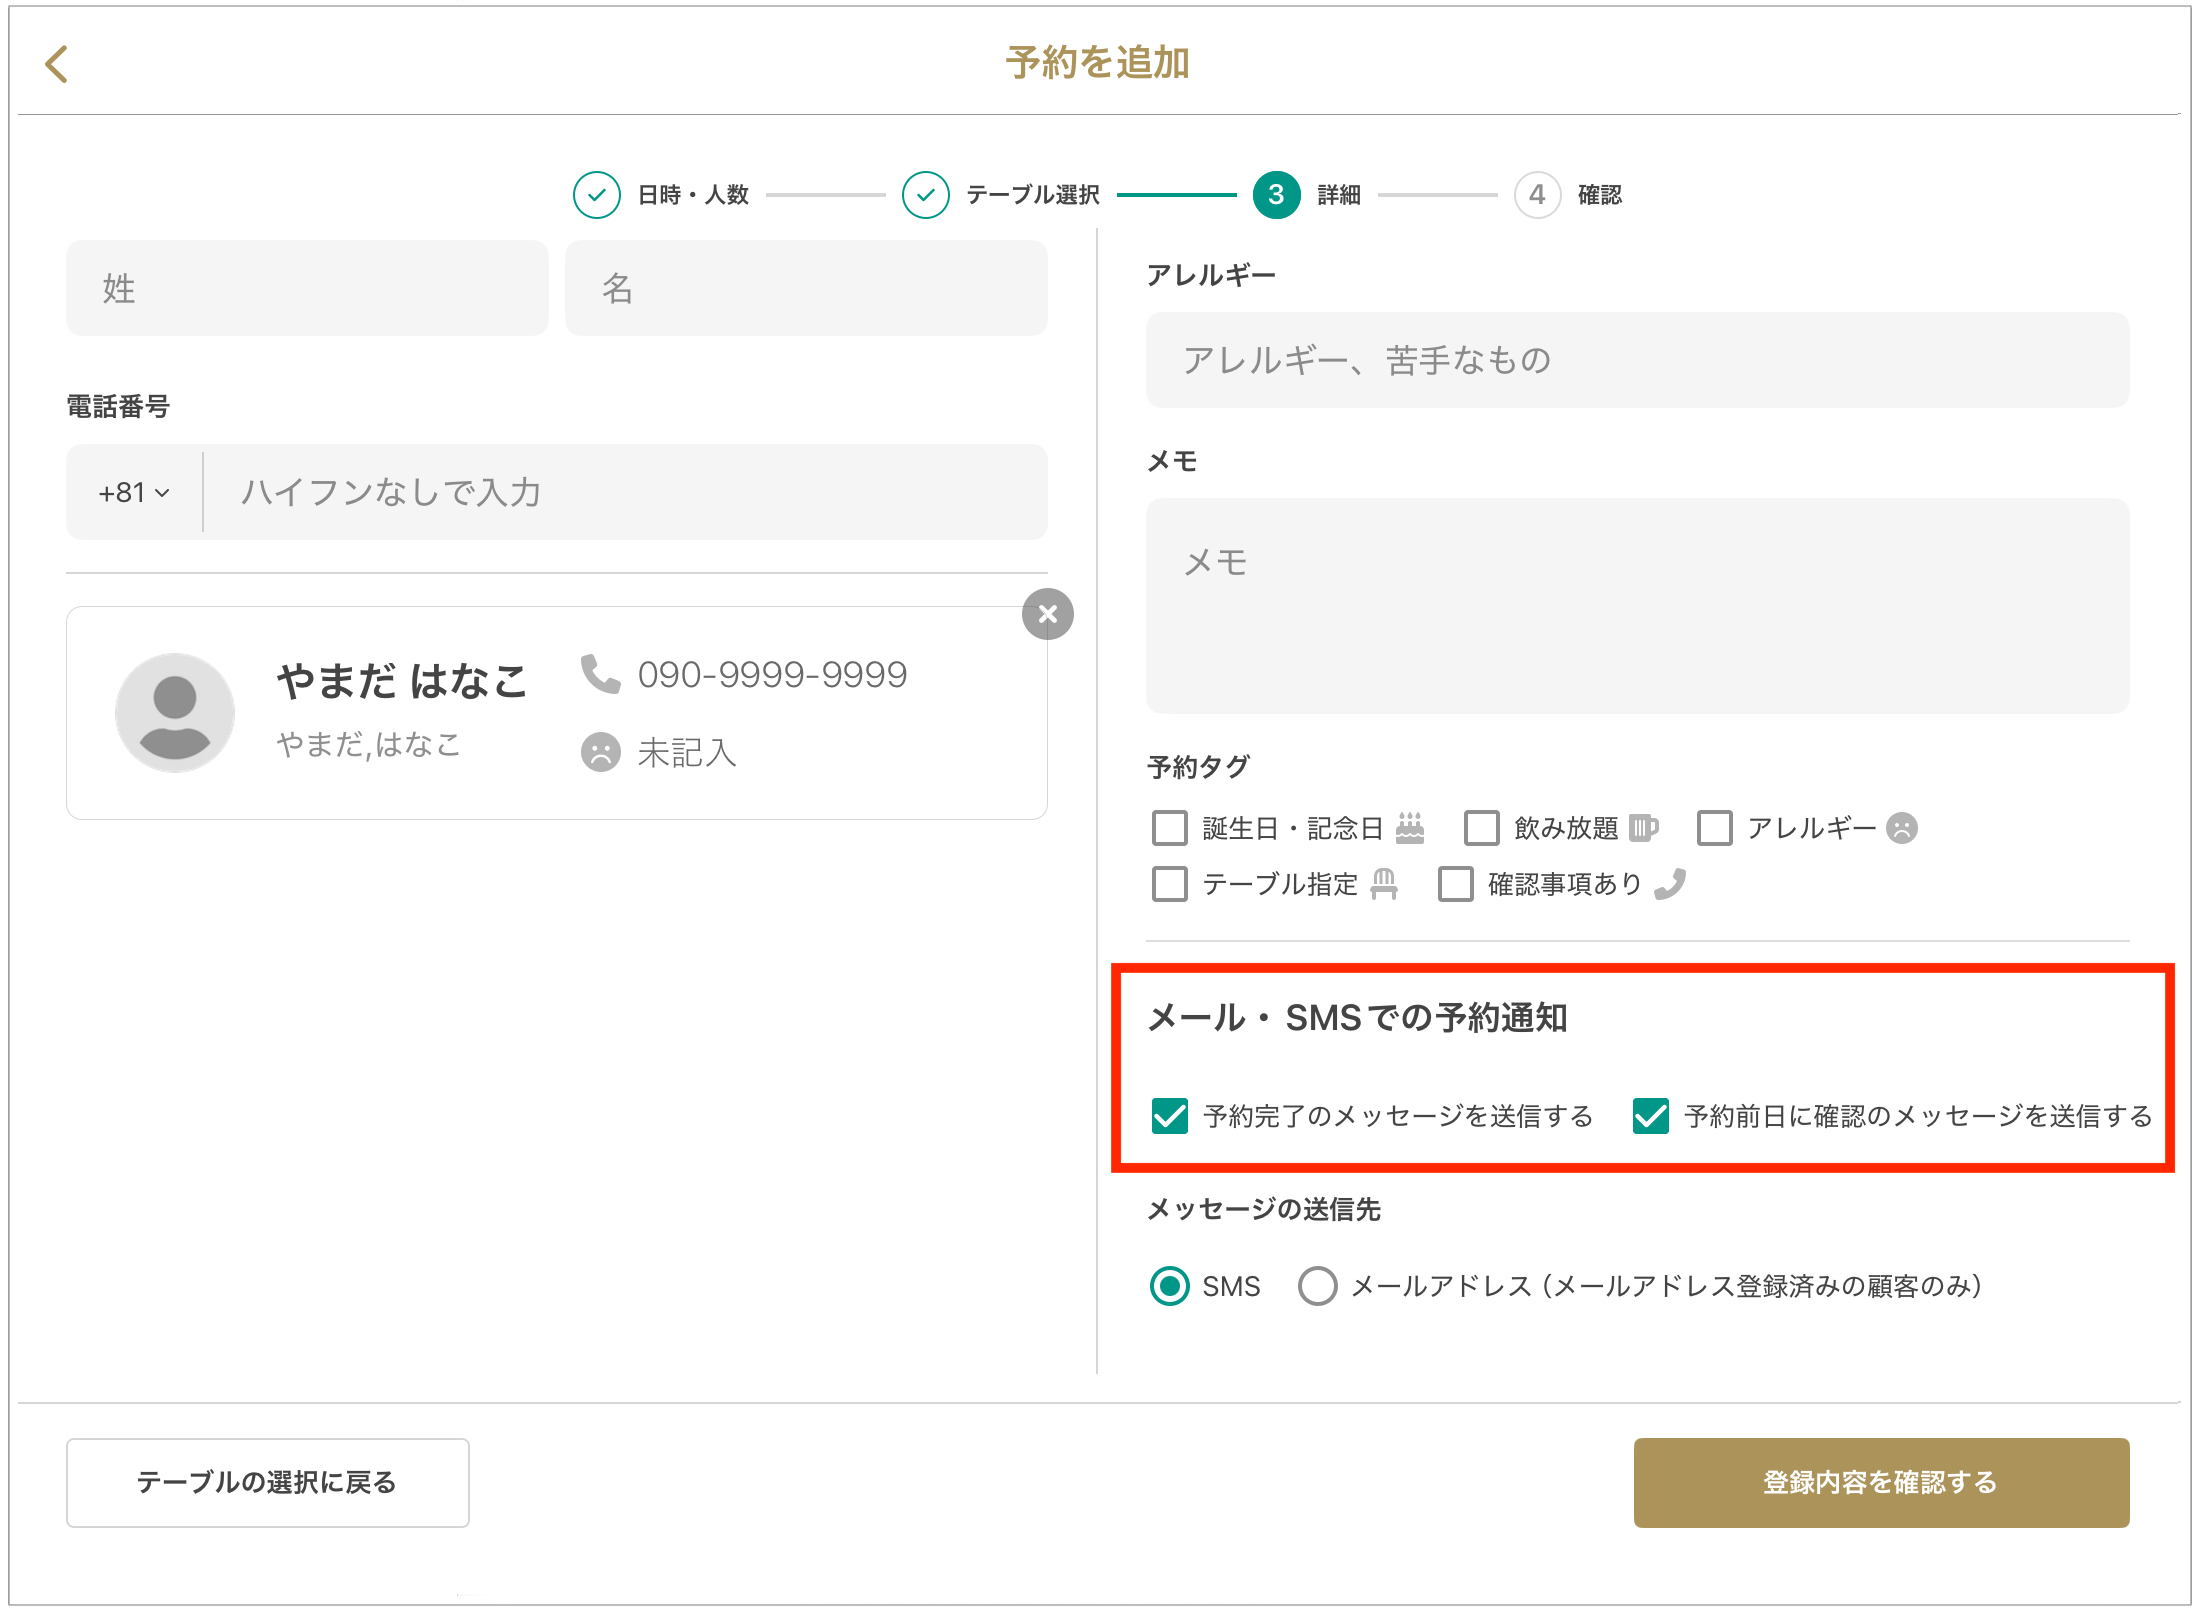Click the customer avatar icon
Viewport: 2198px width, 1612px height.
[x=175, y=713]
